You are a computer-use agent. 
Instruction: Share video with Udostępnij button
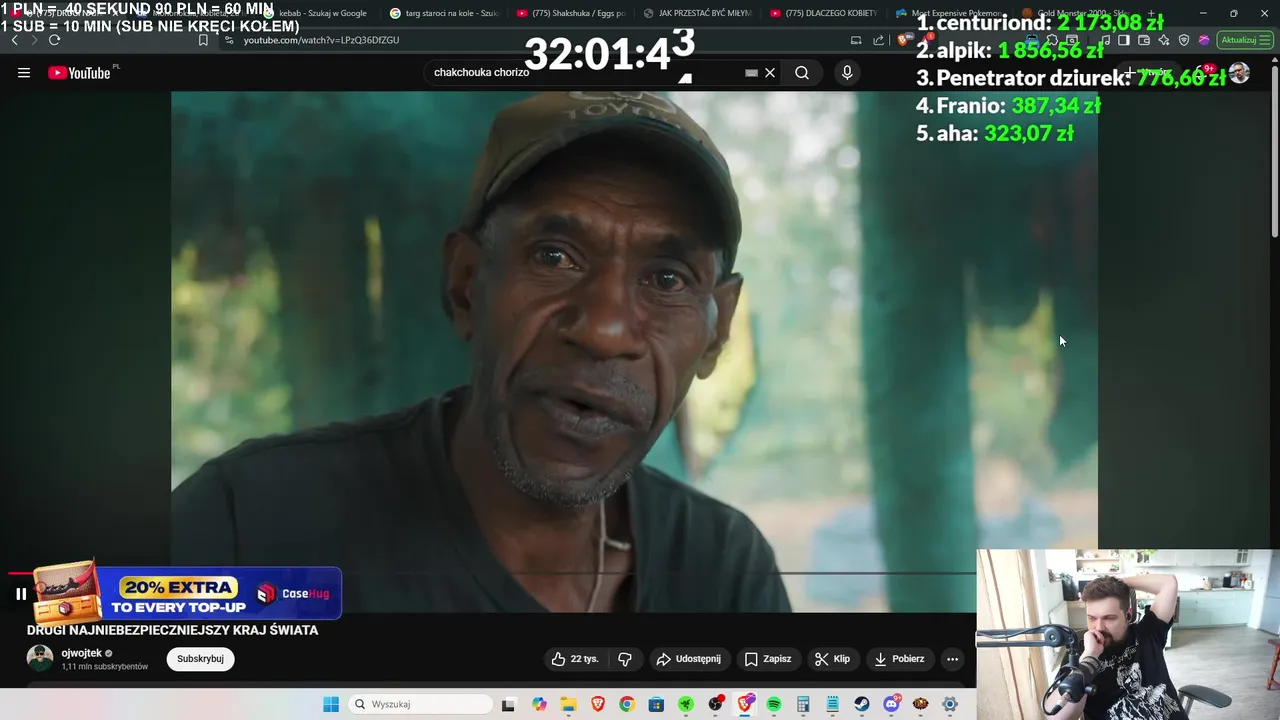click(688, 659)
